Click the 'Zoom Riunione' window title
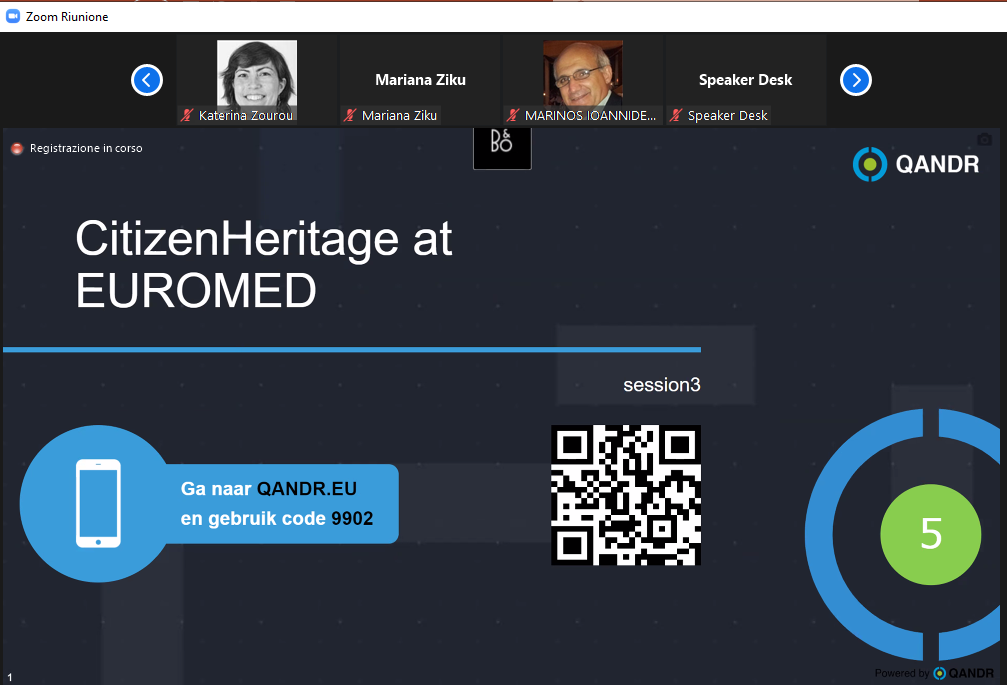Viewport: 1007px width, 685px height. click(67, 17)
